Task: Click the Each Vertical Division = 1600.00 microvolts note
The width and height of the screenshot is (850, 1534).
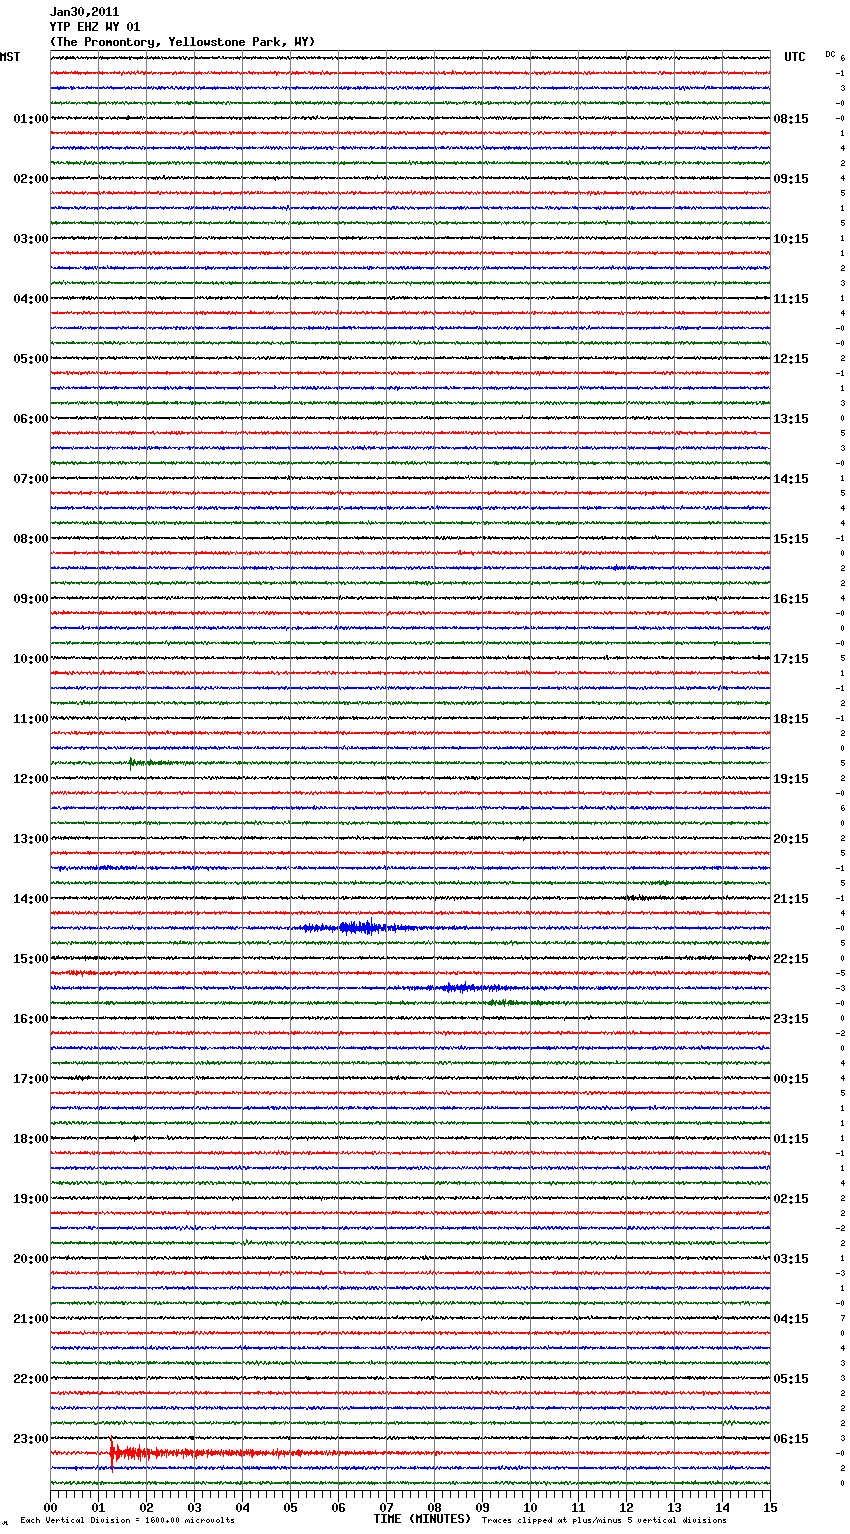Action: pyautogui.click(x=127, y=1521)
